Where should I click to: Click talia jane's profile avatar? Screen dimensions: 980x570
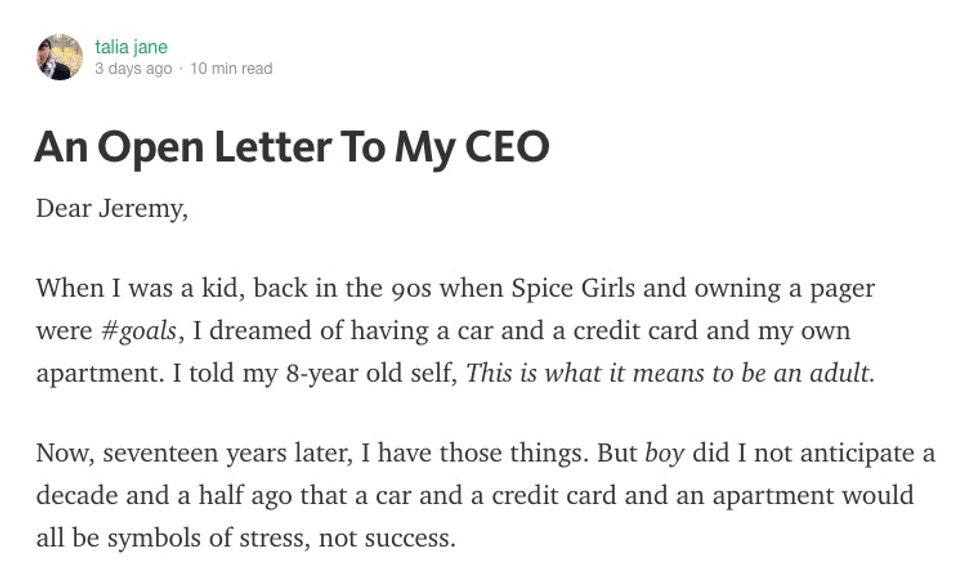(x=59, y=57)
